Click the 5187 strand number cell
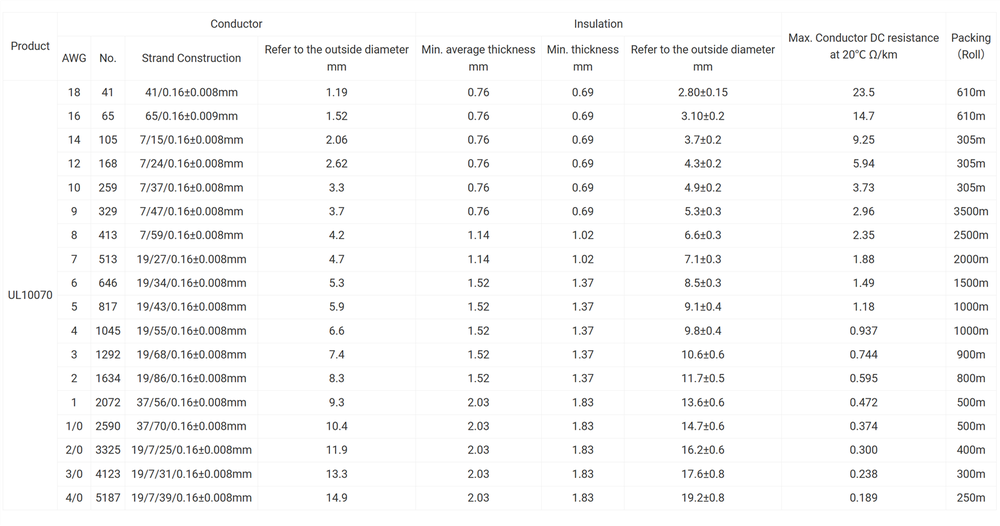The height and width of the screenshot is (526, 1000). (x=108, y=498)
